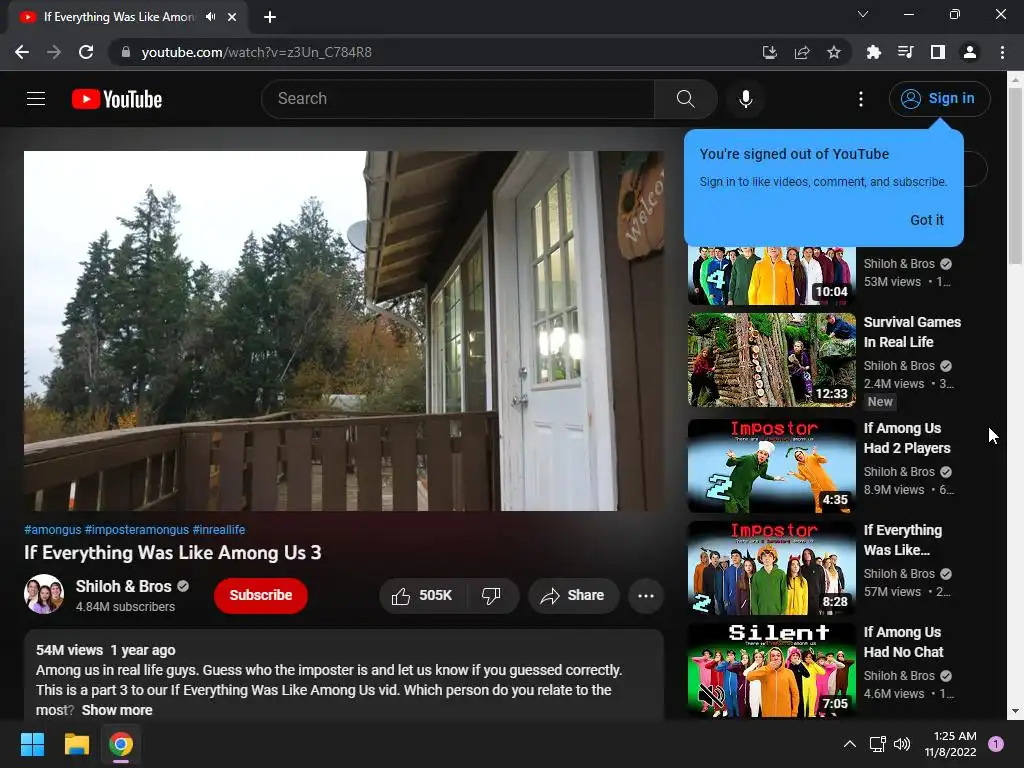Image resolution: width=1024 pixels, height=768 pixels.
Task: Dismiss popup with Got it
Action: pyautogui.click(x=927, y=220)
